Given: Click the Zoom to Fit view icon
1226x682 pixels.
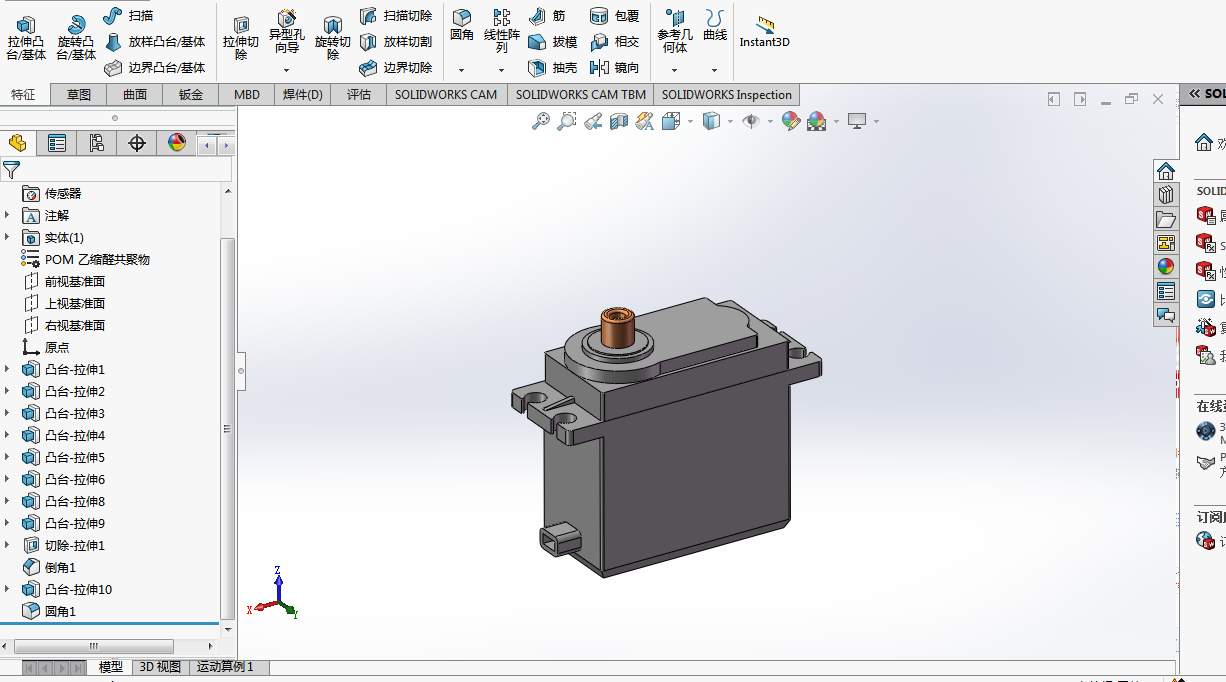Looking at the screenshot, I should [x=541, y=121].
